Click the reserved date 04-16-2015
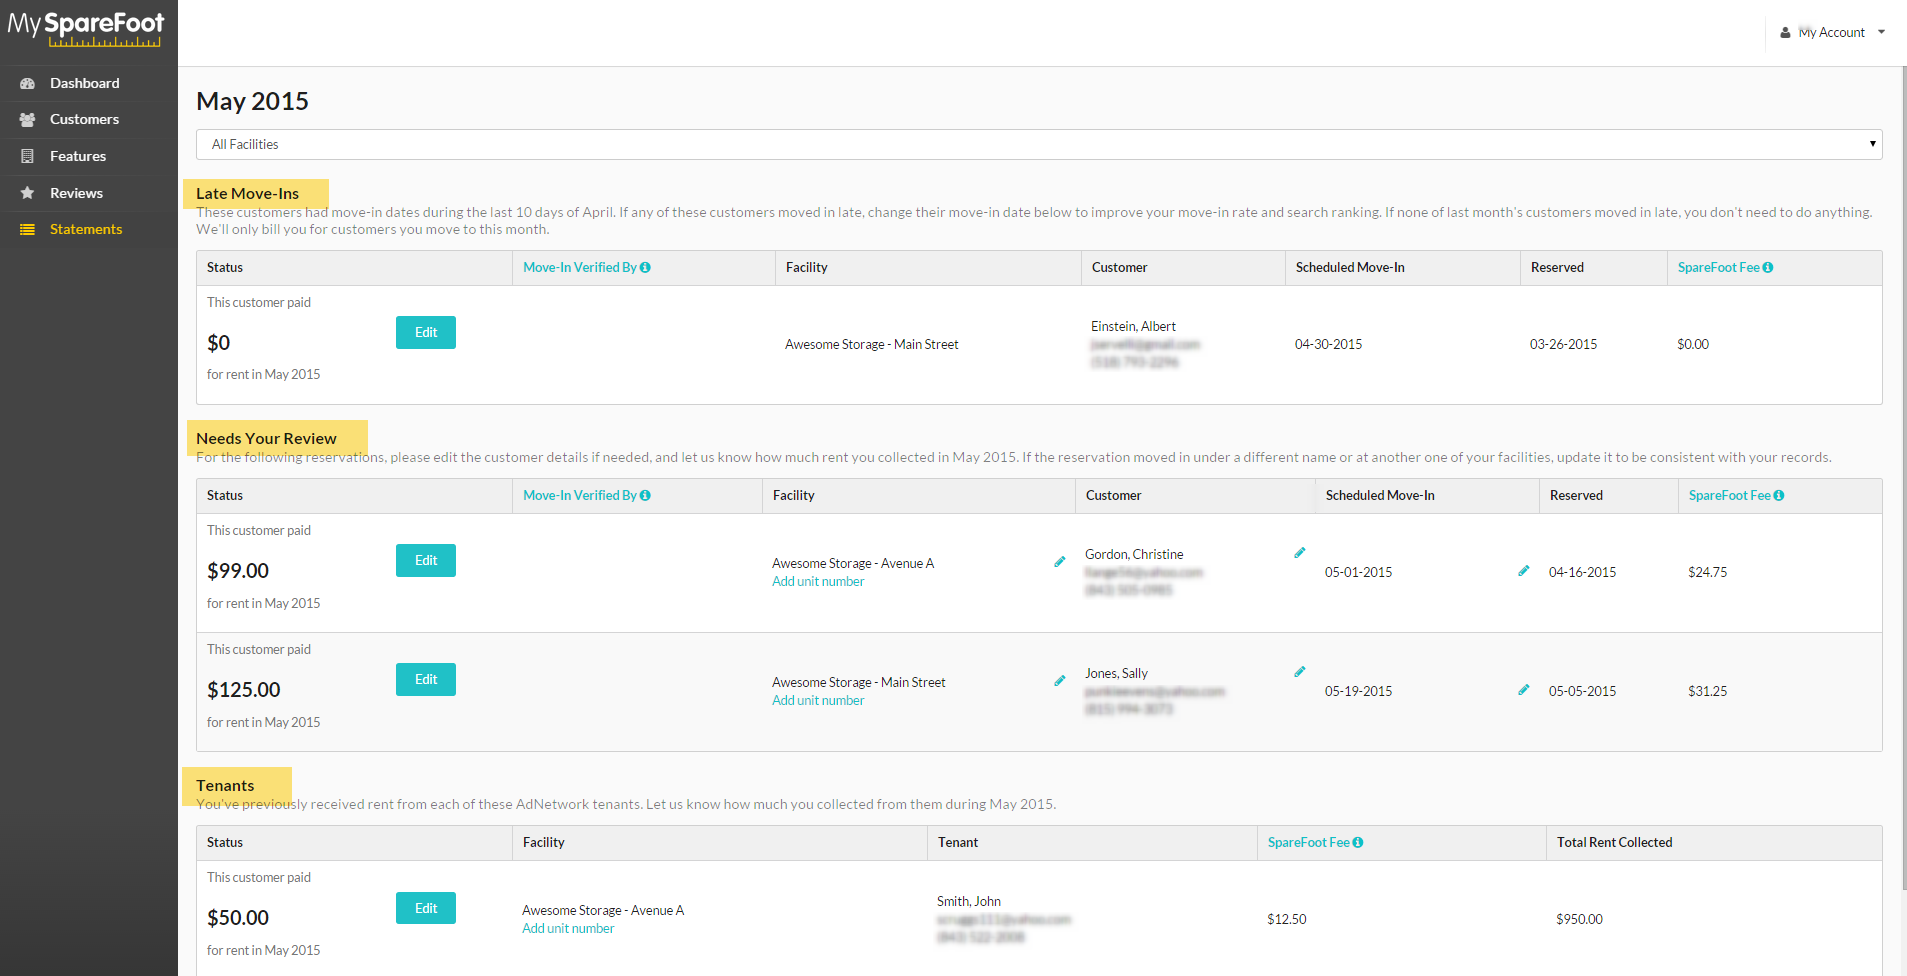1907x976 pixels. click(x=1582, y=572)
